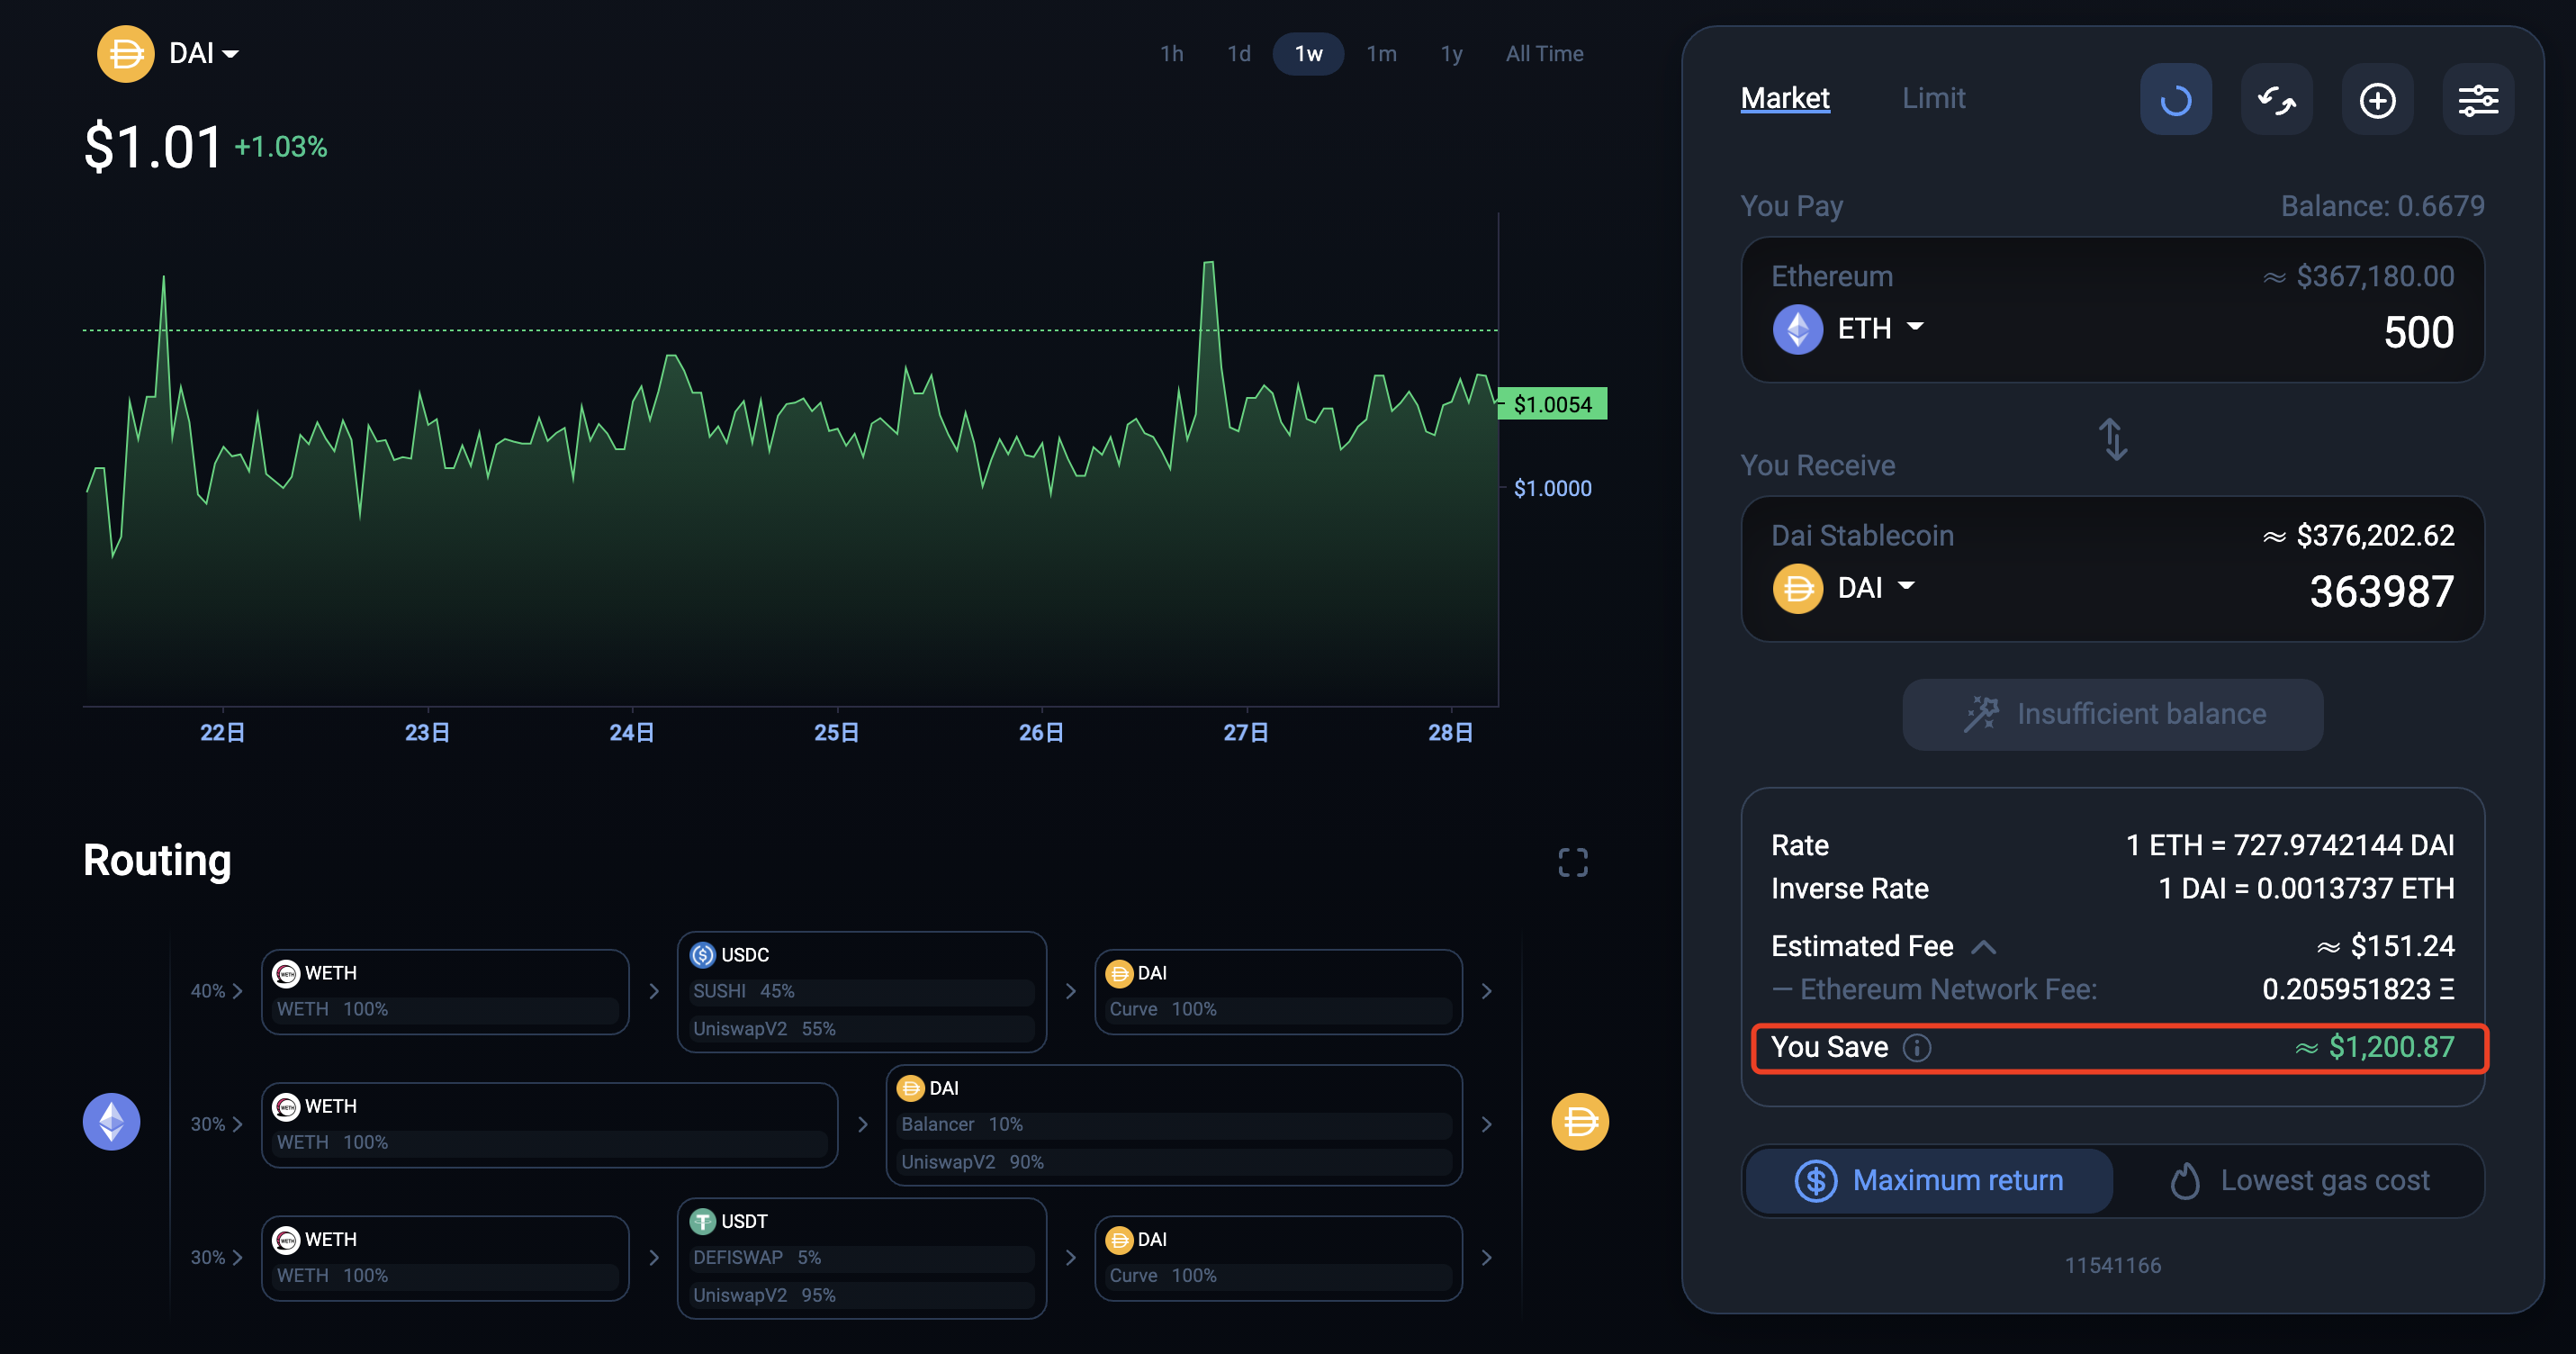Click the You Save info icon
The image size is (2576, 1354).
[x=1916, y=1047]
